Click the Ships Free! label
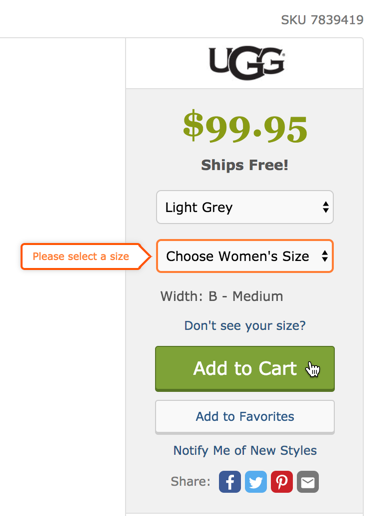The height and width of the screenshot is (516, 384). tap(245, 165)
